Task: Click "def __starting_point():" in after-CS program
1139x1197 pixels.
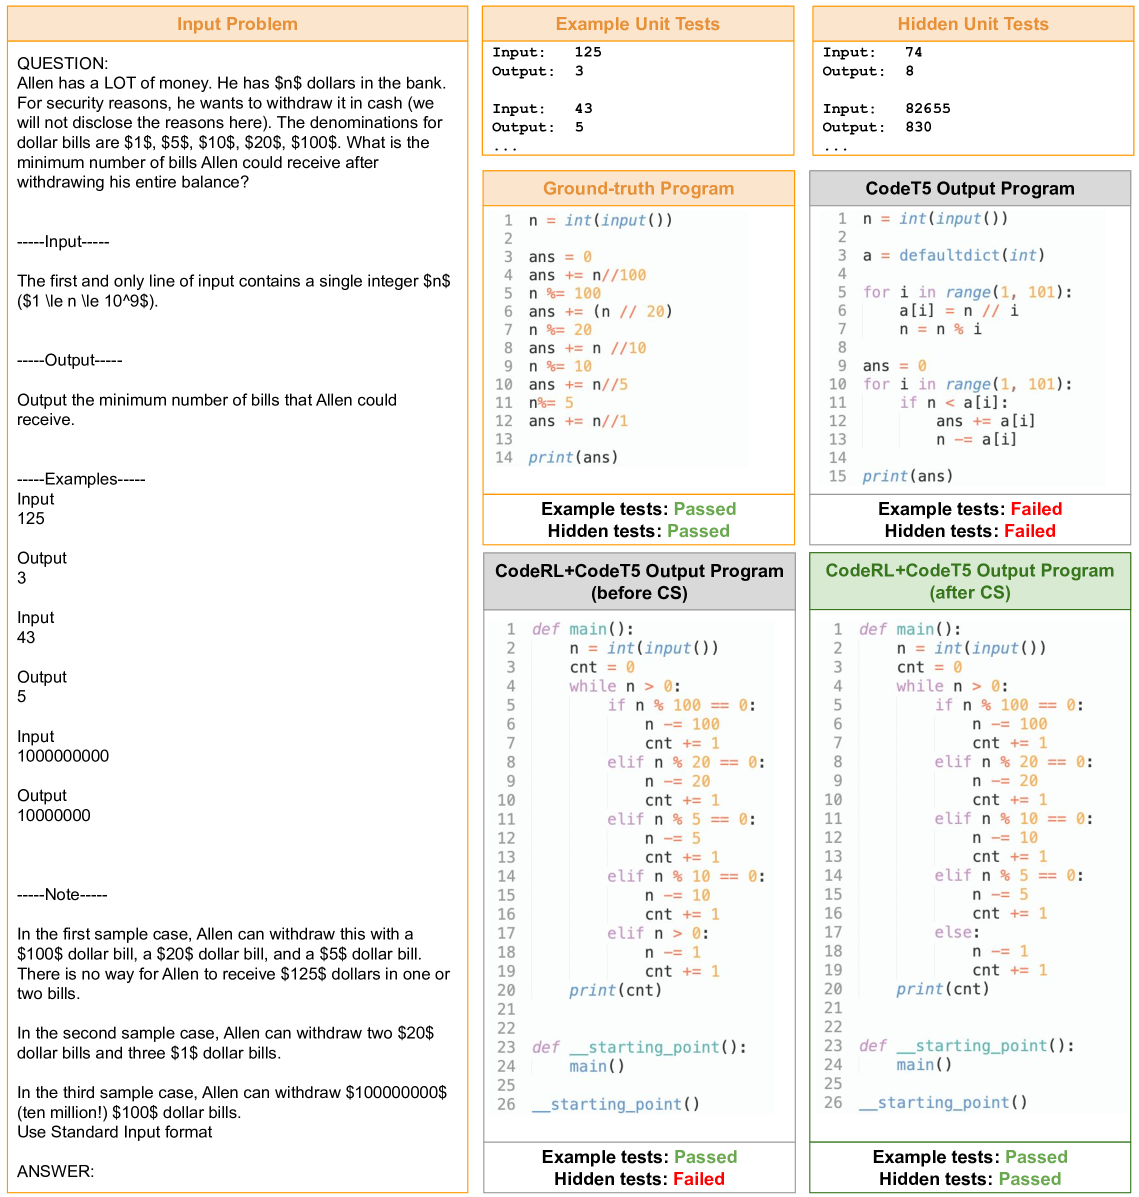Action: (966, 1046)
